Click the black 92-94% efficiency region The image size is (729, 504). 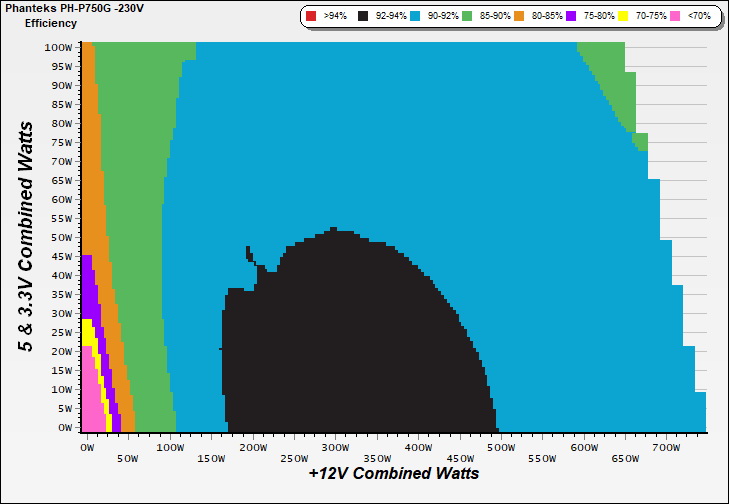350,340
